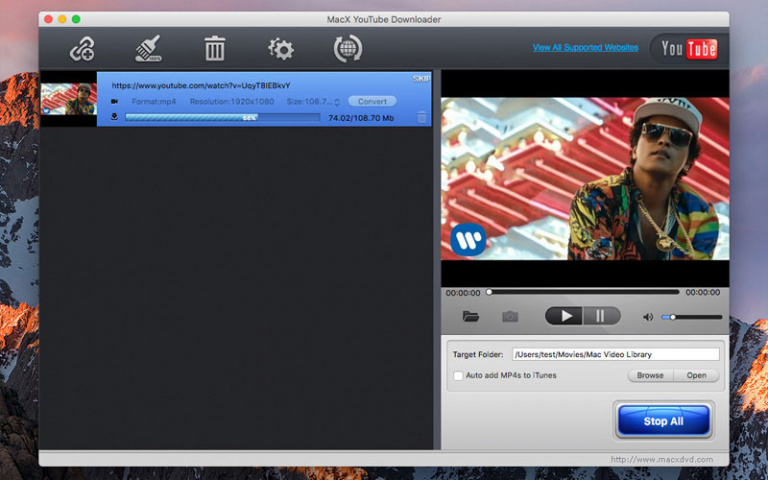Click the Add Link toolbar icon
Viewport: 768px width, 480px height.
point(82,49)
